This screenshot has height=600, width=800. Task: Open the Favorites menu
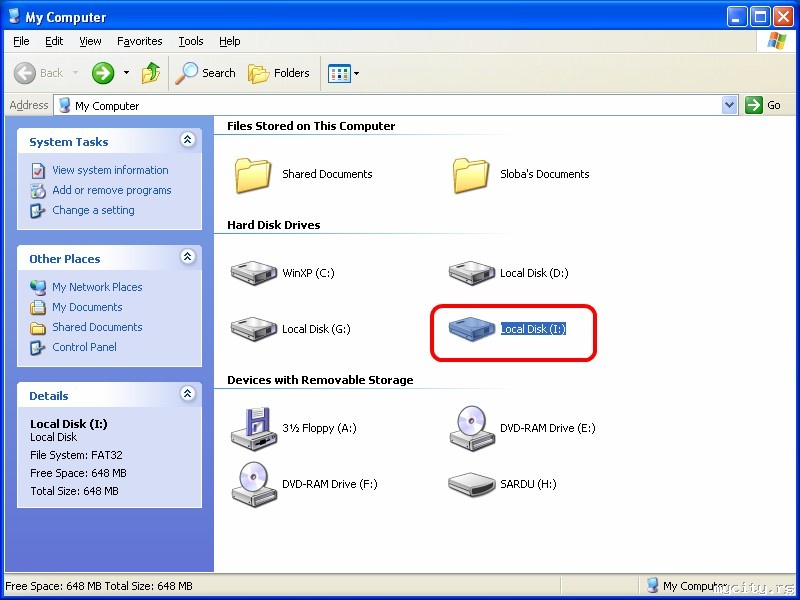point(140,41)
